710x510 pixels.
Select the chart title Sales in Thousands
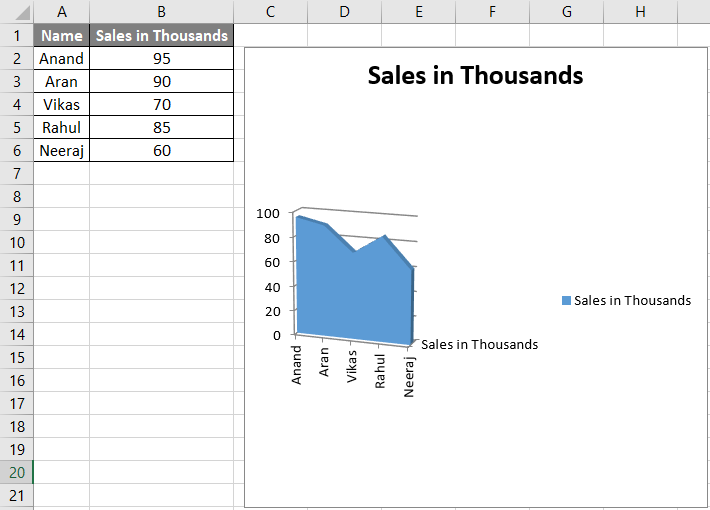[475, 75]
